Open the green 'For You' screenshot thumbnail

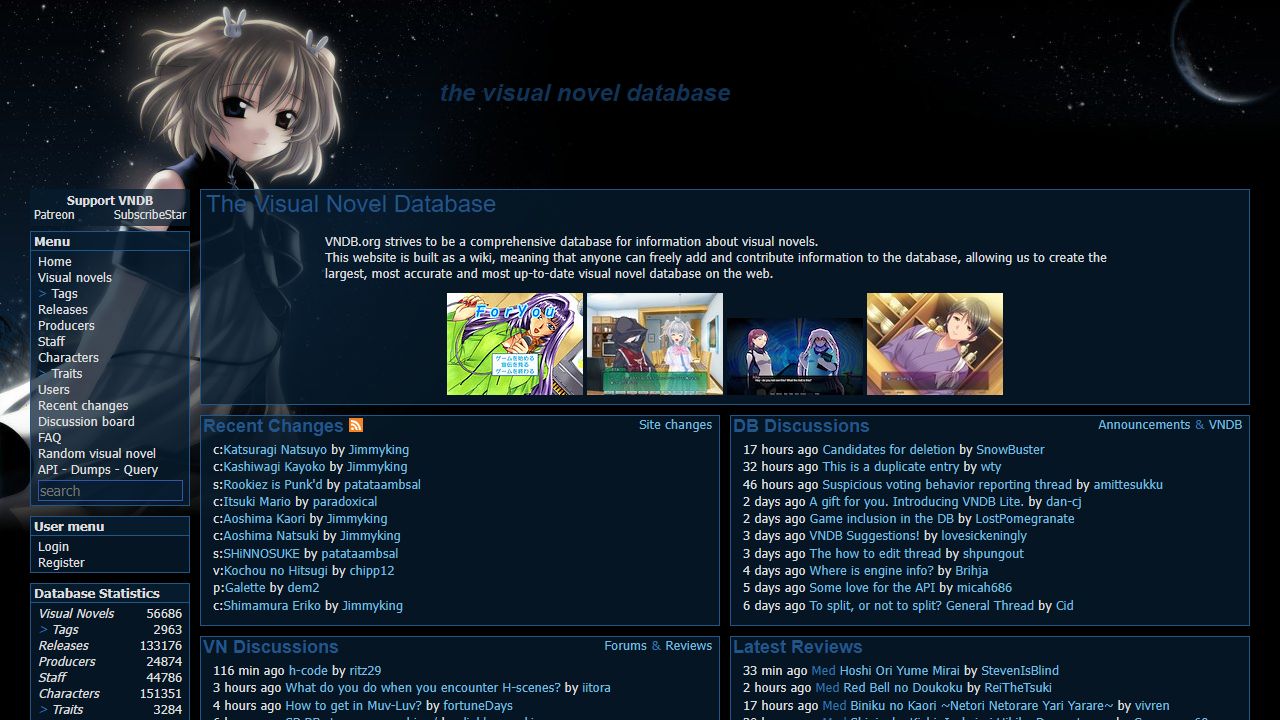click(515, 344)
